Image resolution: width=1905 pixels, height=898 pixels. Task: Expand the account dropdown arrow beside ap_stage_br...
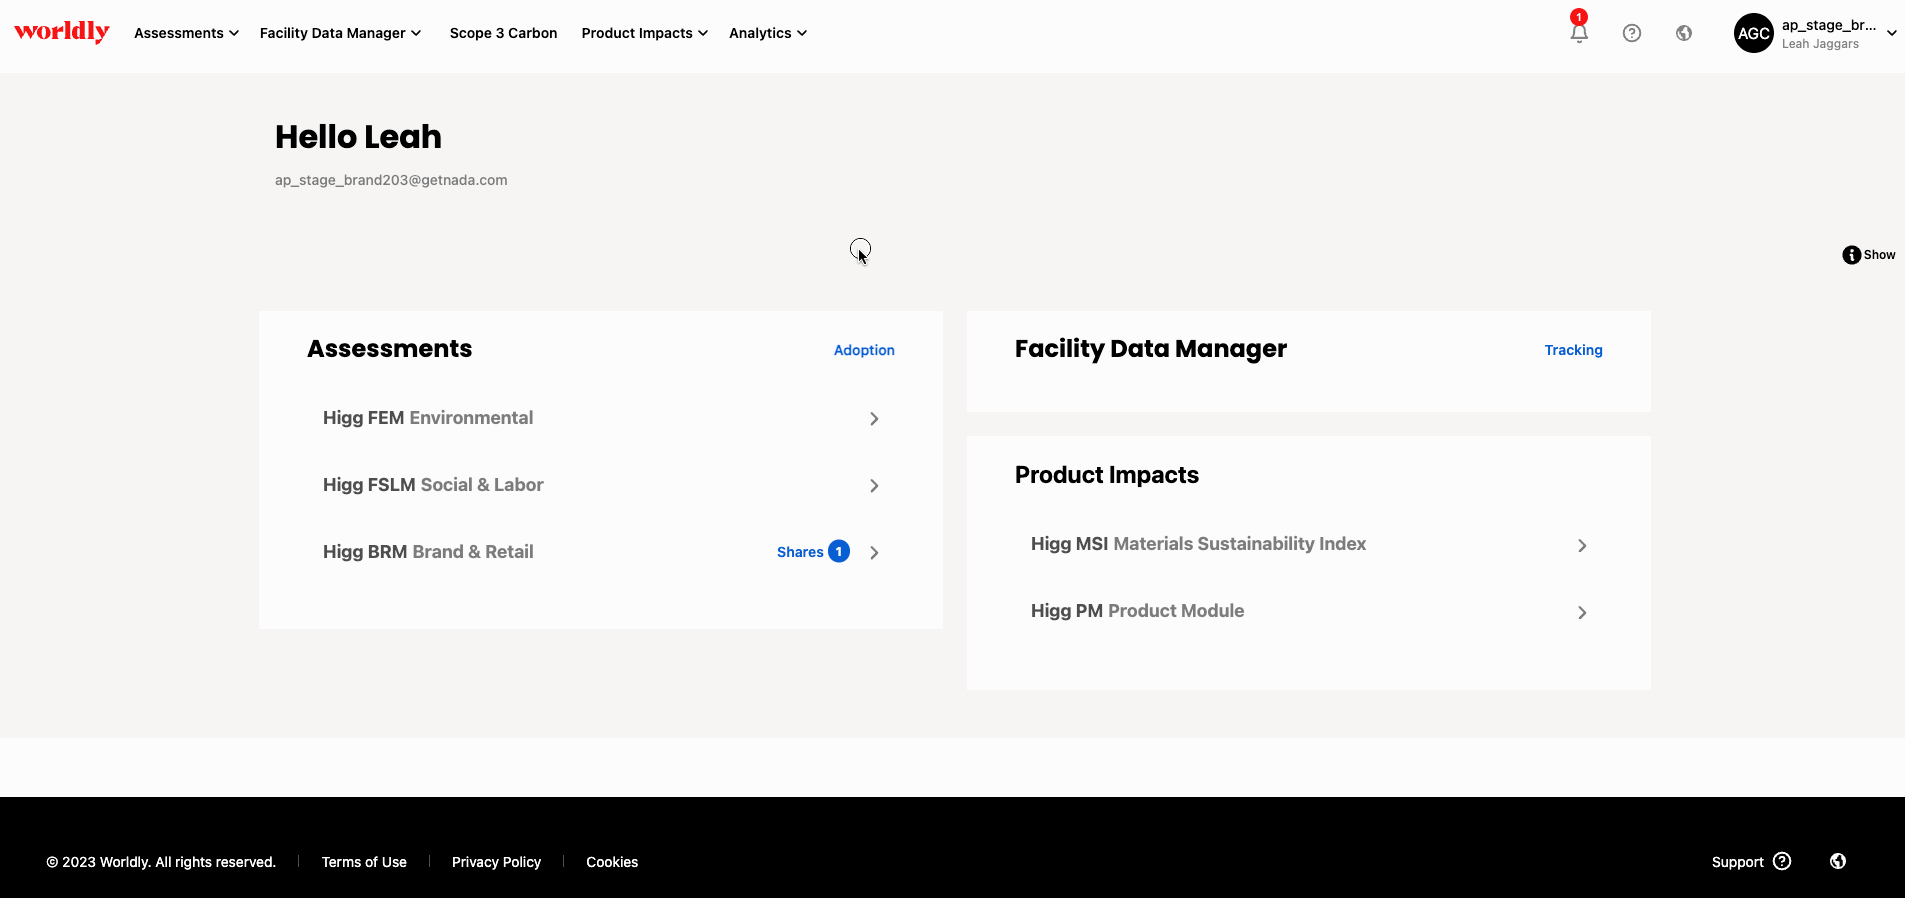(x=1892, y=33)
